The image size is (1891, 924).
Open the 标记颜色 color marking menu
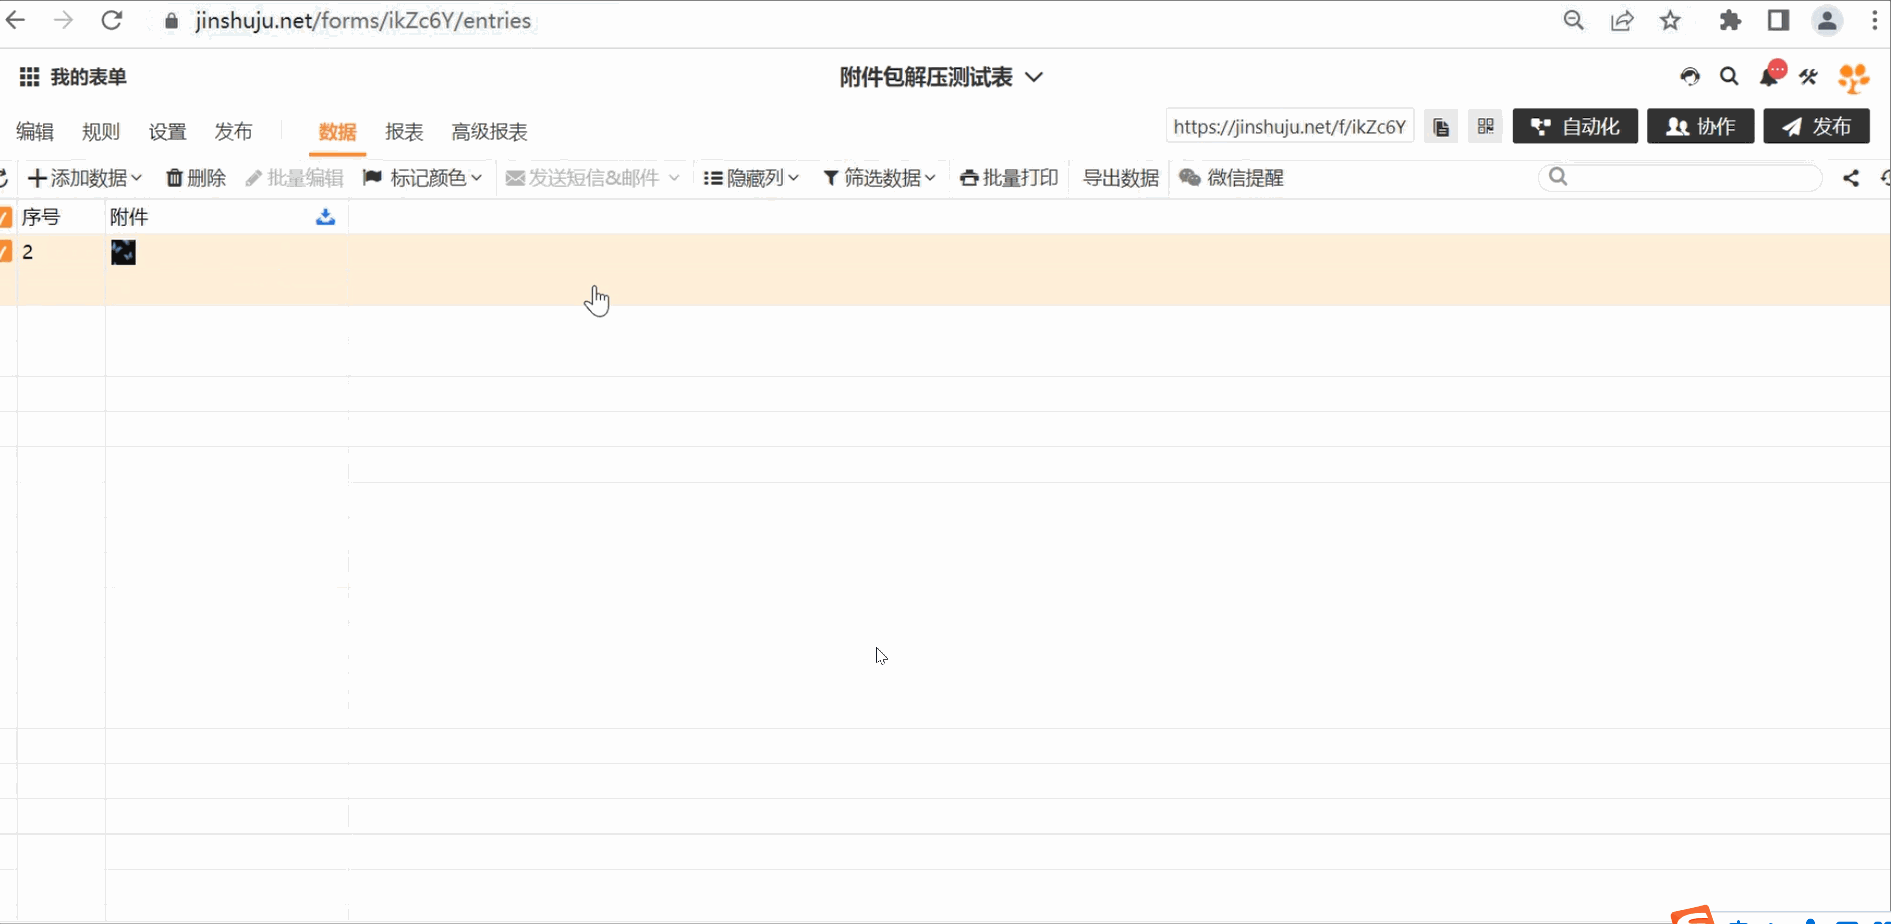423,178
